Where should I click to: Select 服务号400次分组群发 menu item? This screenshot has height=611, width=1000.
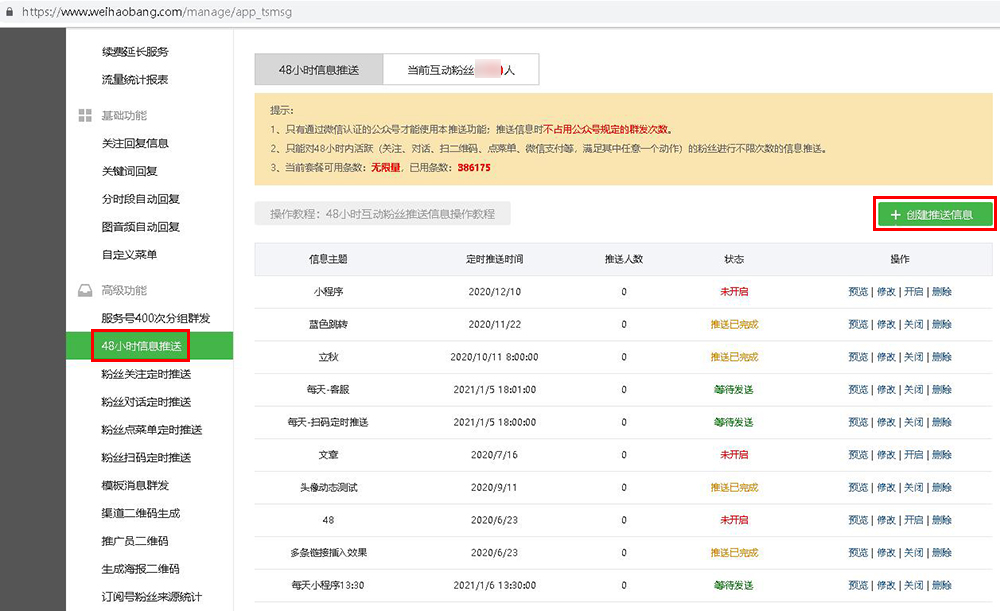[x=155, y=319]
